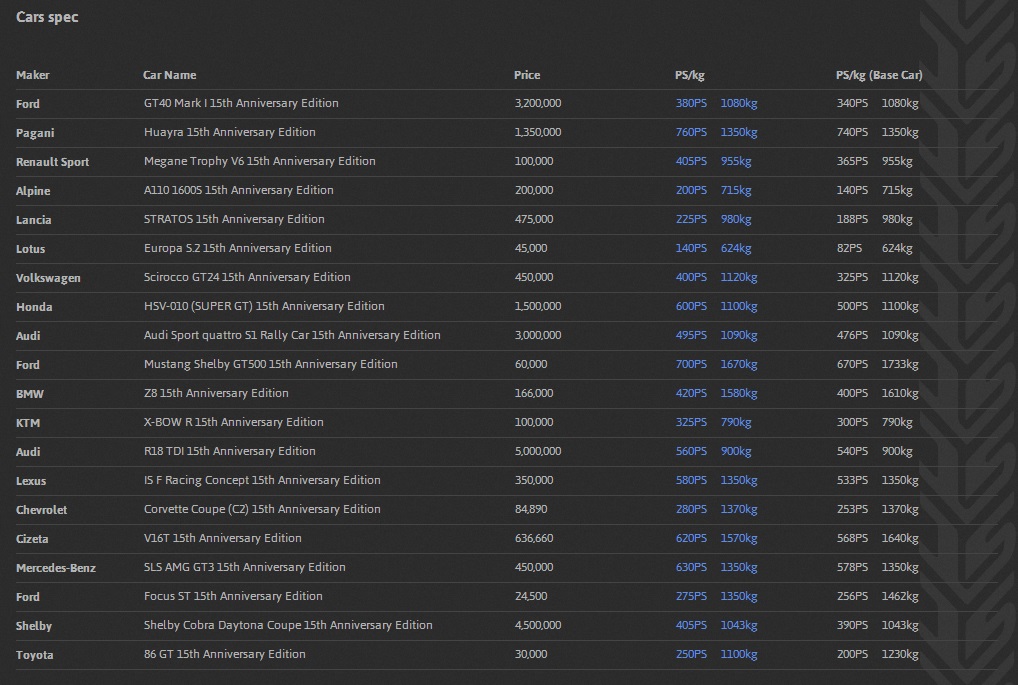Click Europa S.2 15th Anniversary Edition
This screenshot has height=685, width=1018.
[238, 248]
